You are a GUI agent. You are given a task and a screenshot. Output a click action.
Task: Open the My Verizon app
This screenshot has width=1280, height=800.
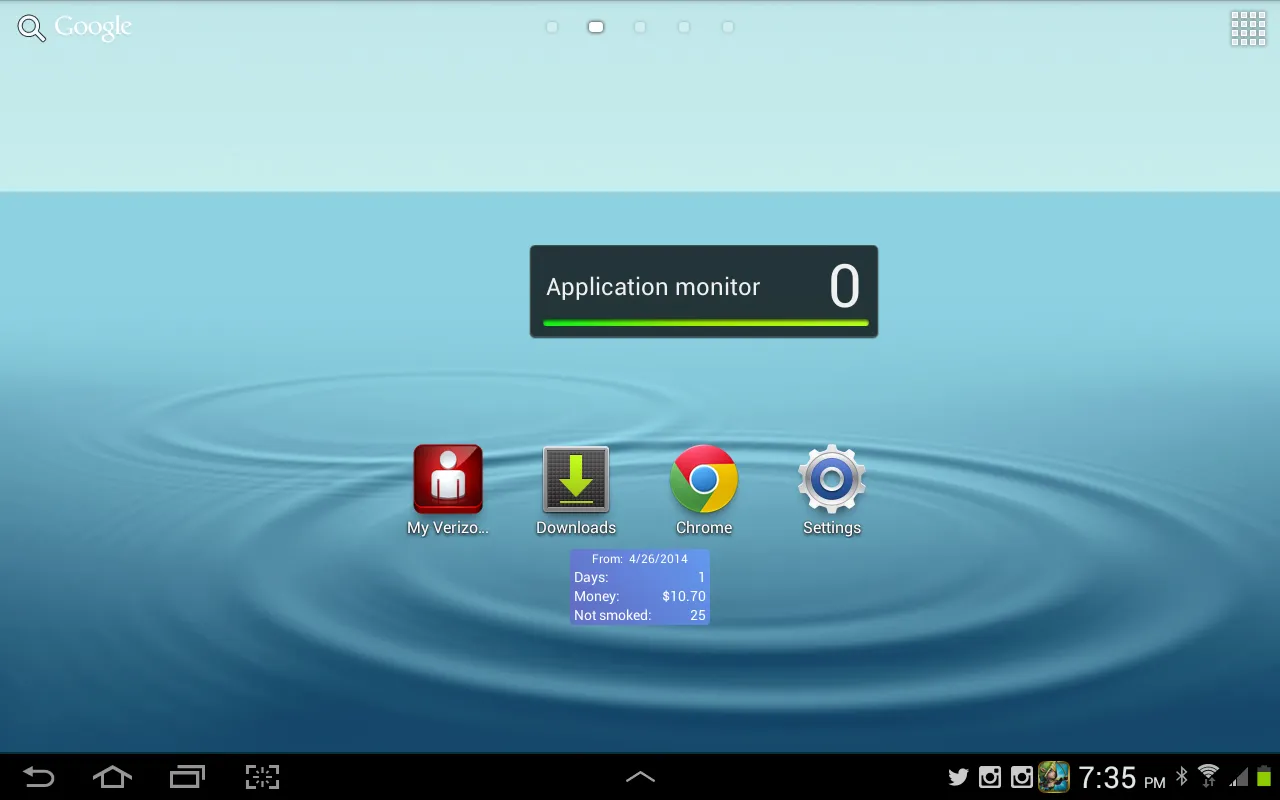448,490
